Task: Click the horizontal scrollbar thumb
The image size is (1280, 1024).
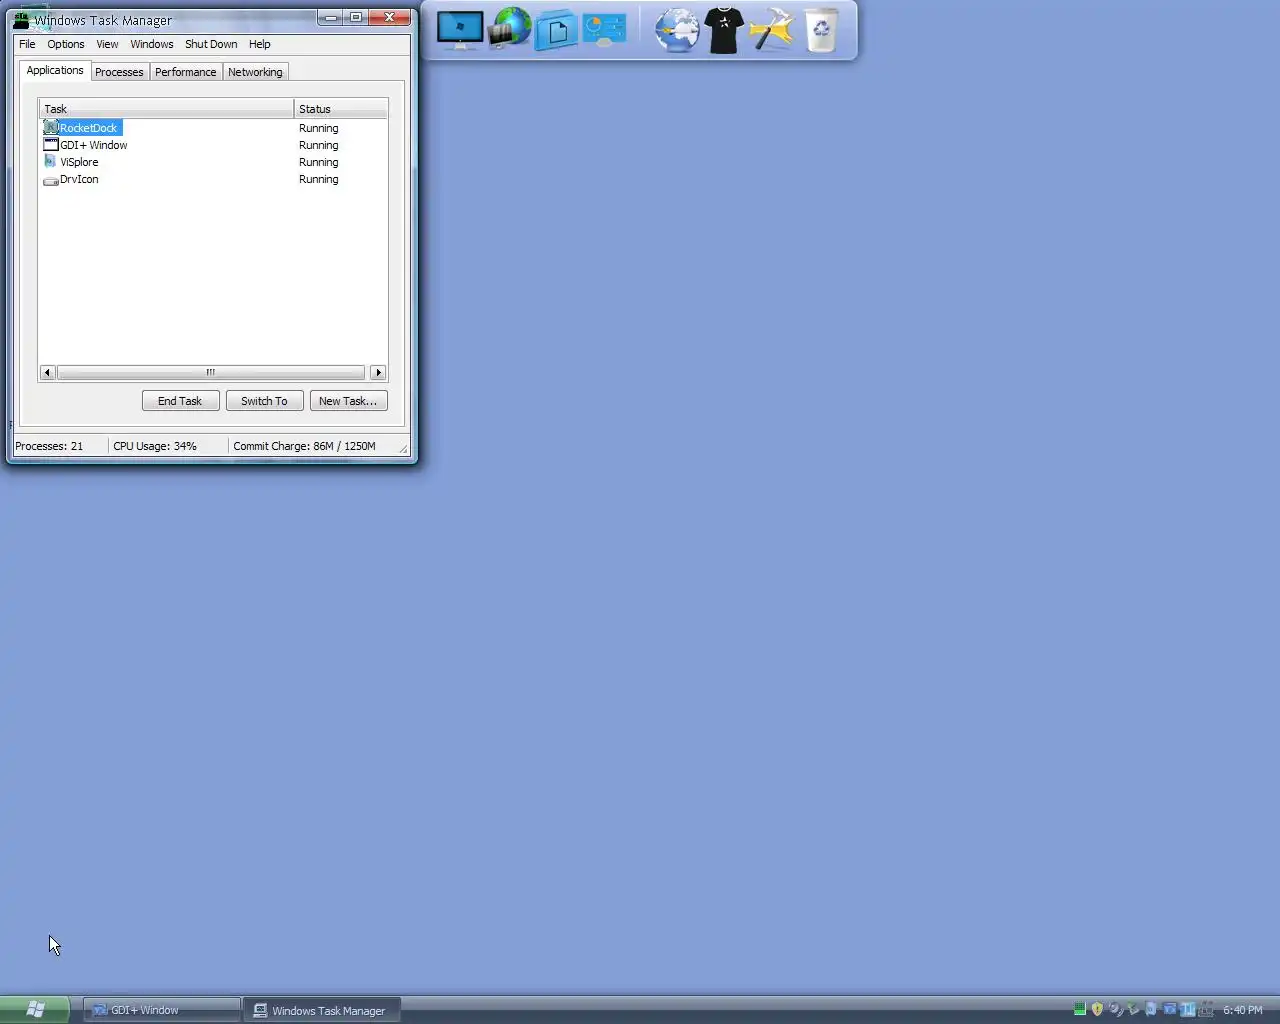Action: (211, 372)
